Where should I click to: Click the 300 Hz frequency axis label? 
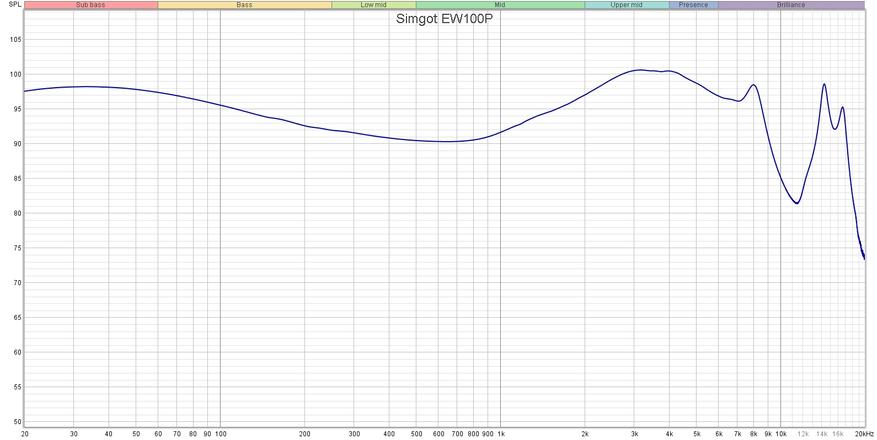[354, 434]
